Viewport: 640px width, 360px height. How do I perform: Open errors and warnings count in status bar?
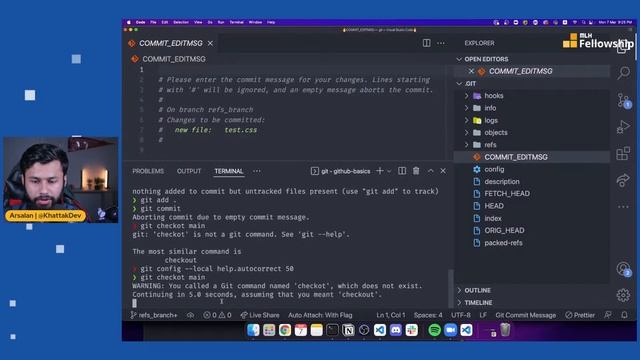point(217,315)
